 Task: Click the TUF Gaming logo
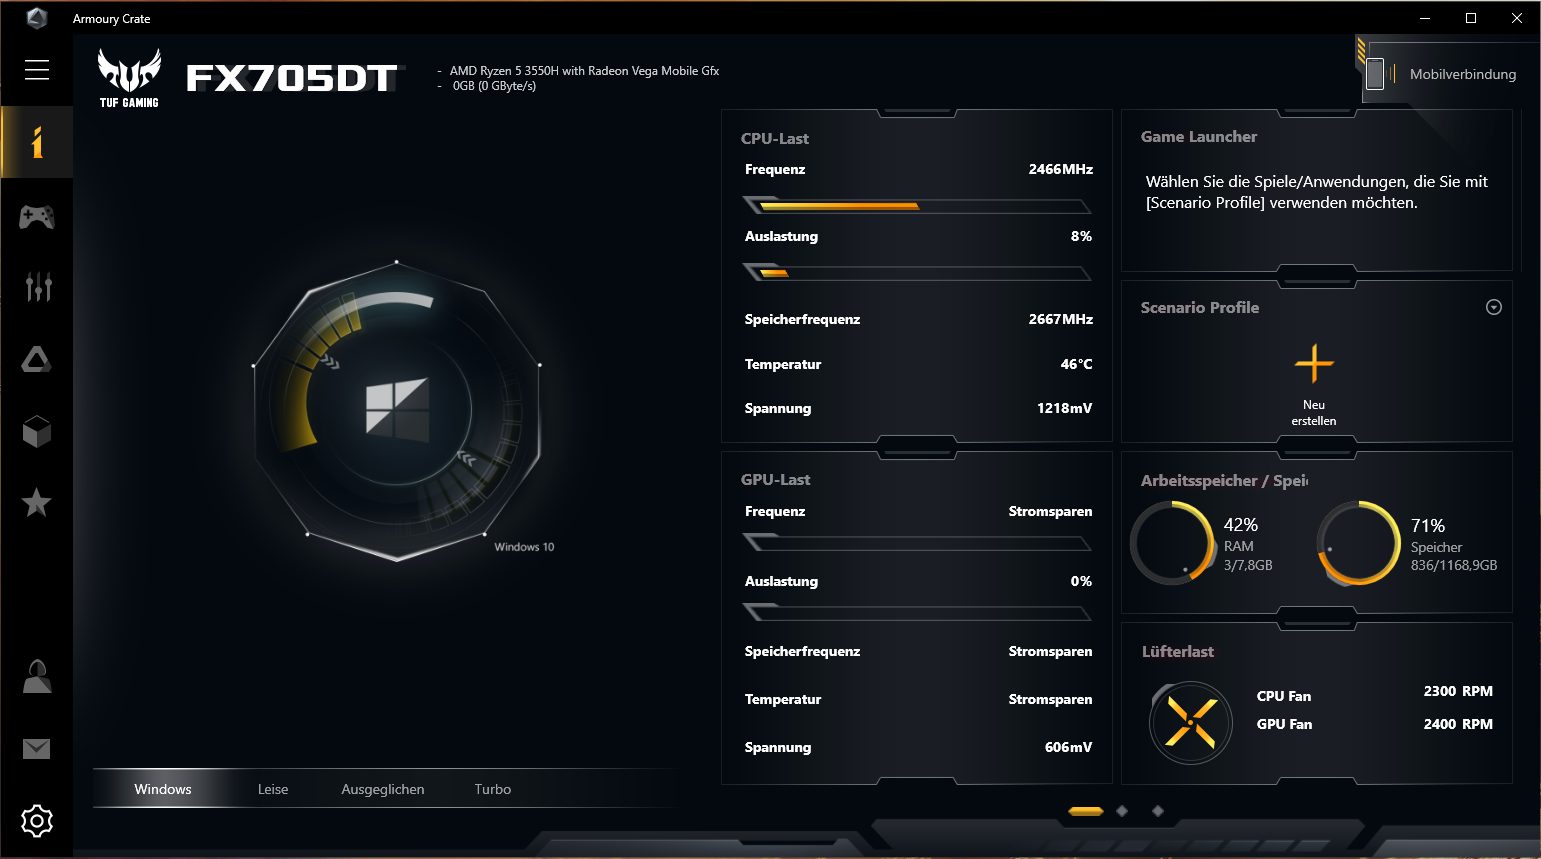129,77
